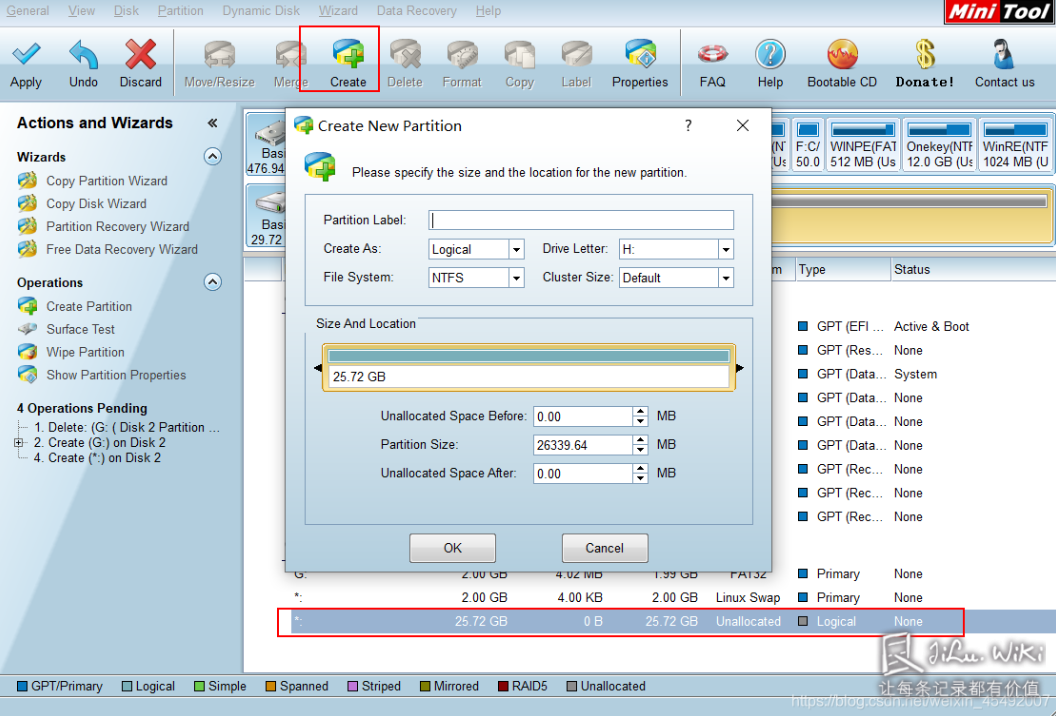Open the Drive Letter dropdown
The width and height of the screenshot is (1056, 716).
point(725,249)
